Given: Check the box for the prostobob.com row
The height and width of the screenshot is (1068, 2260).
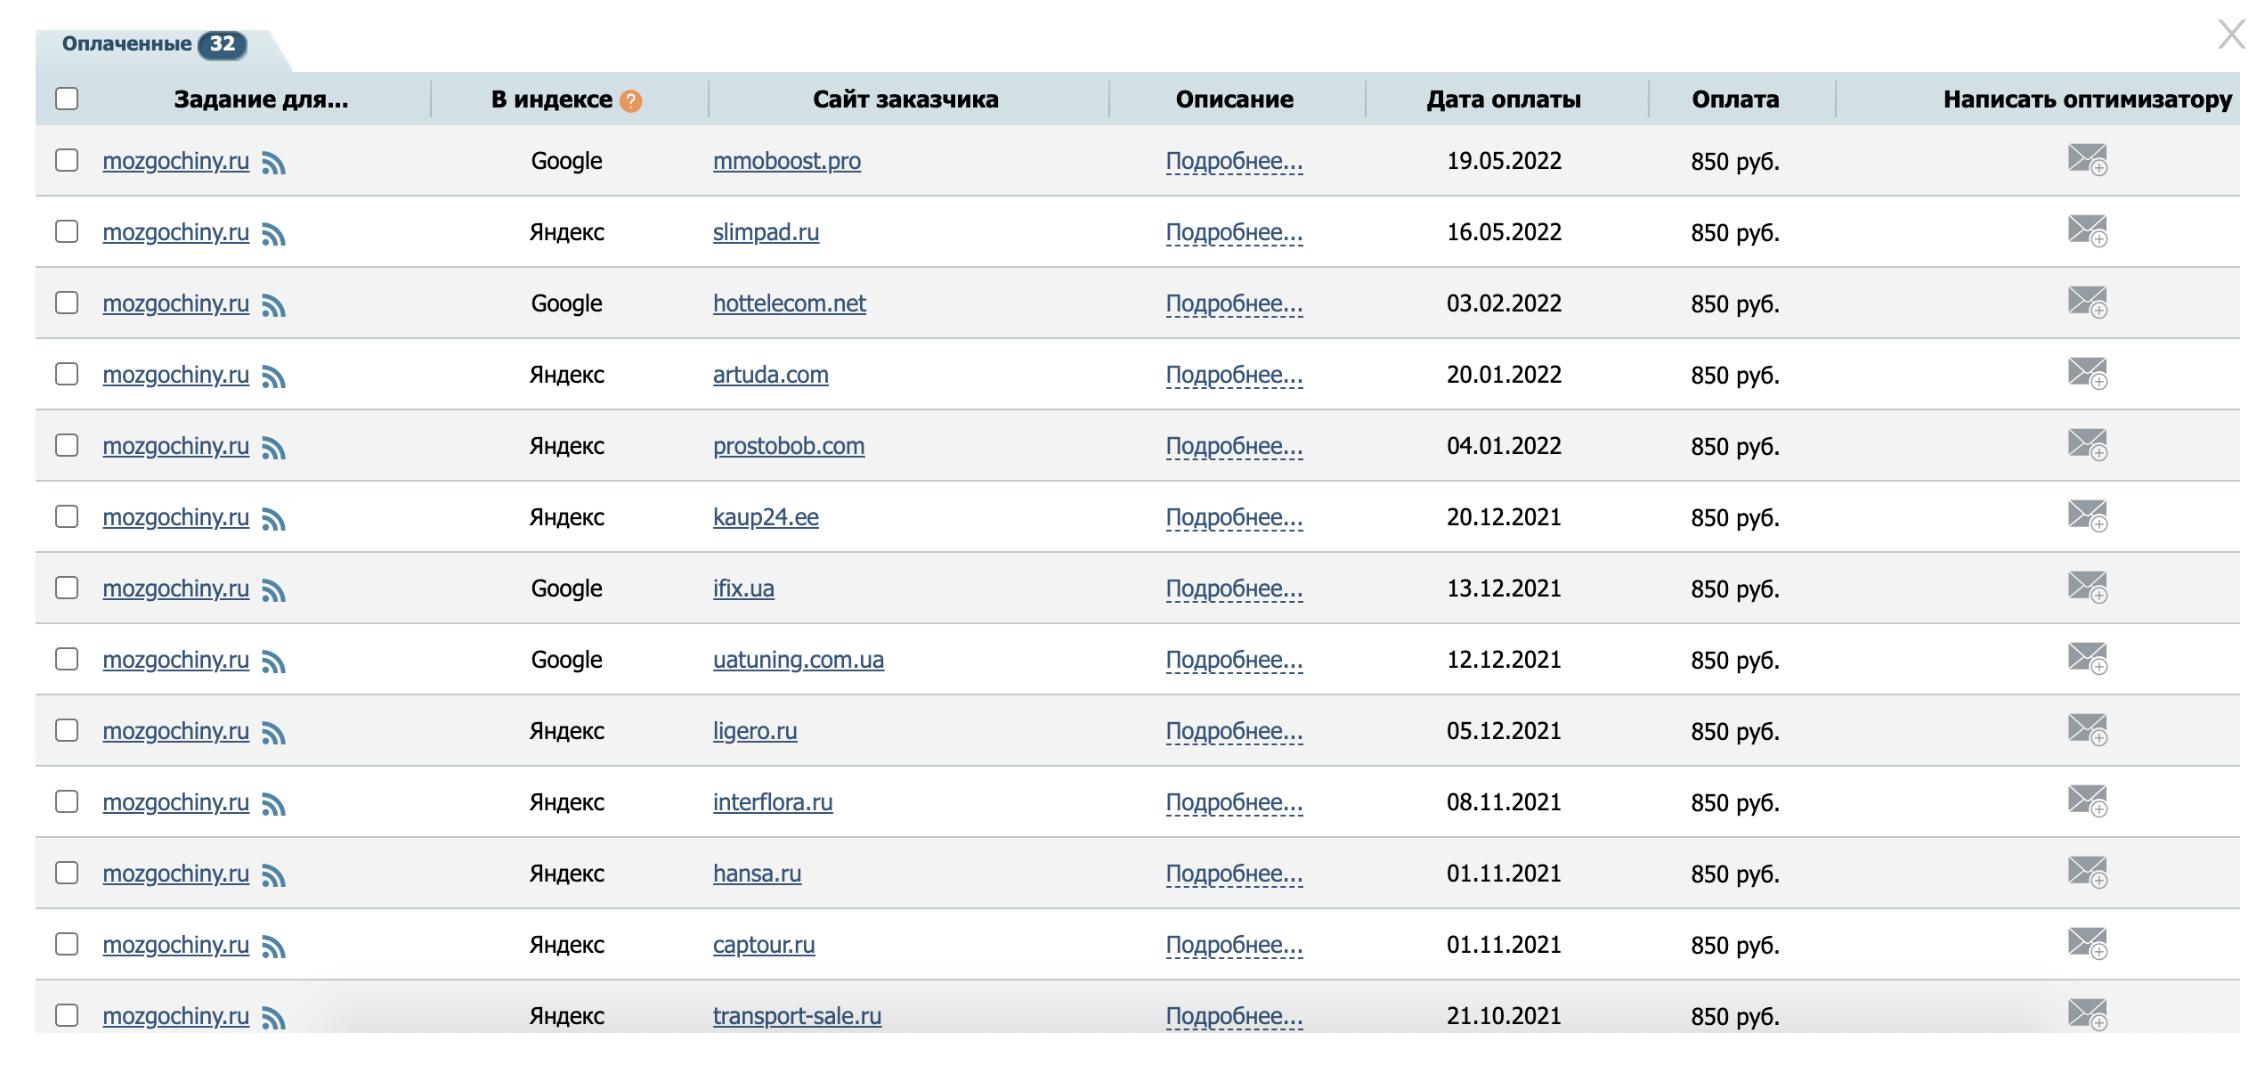Looking at the screenshot, I should click(x=67, y=445).
